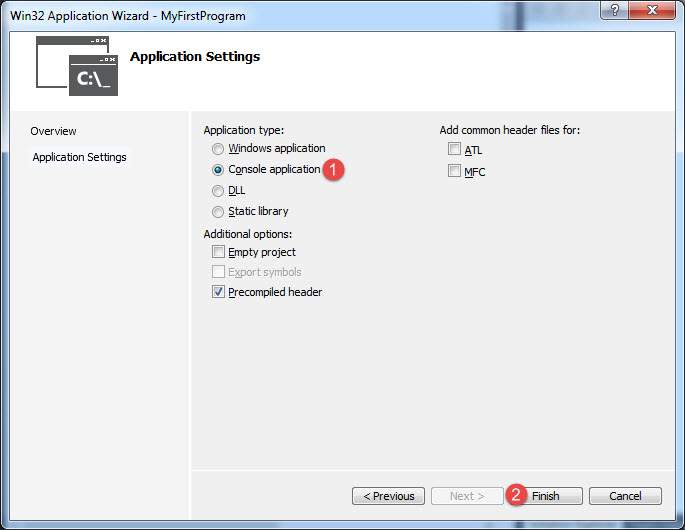Image resolution: width=685 pixels, height=530 pixels.
Task: Click the "Additional options:" label
Action: point(248,234)
